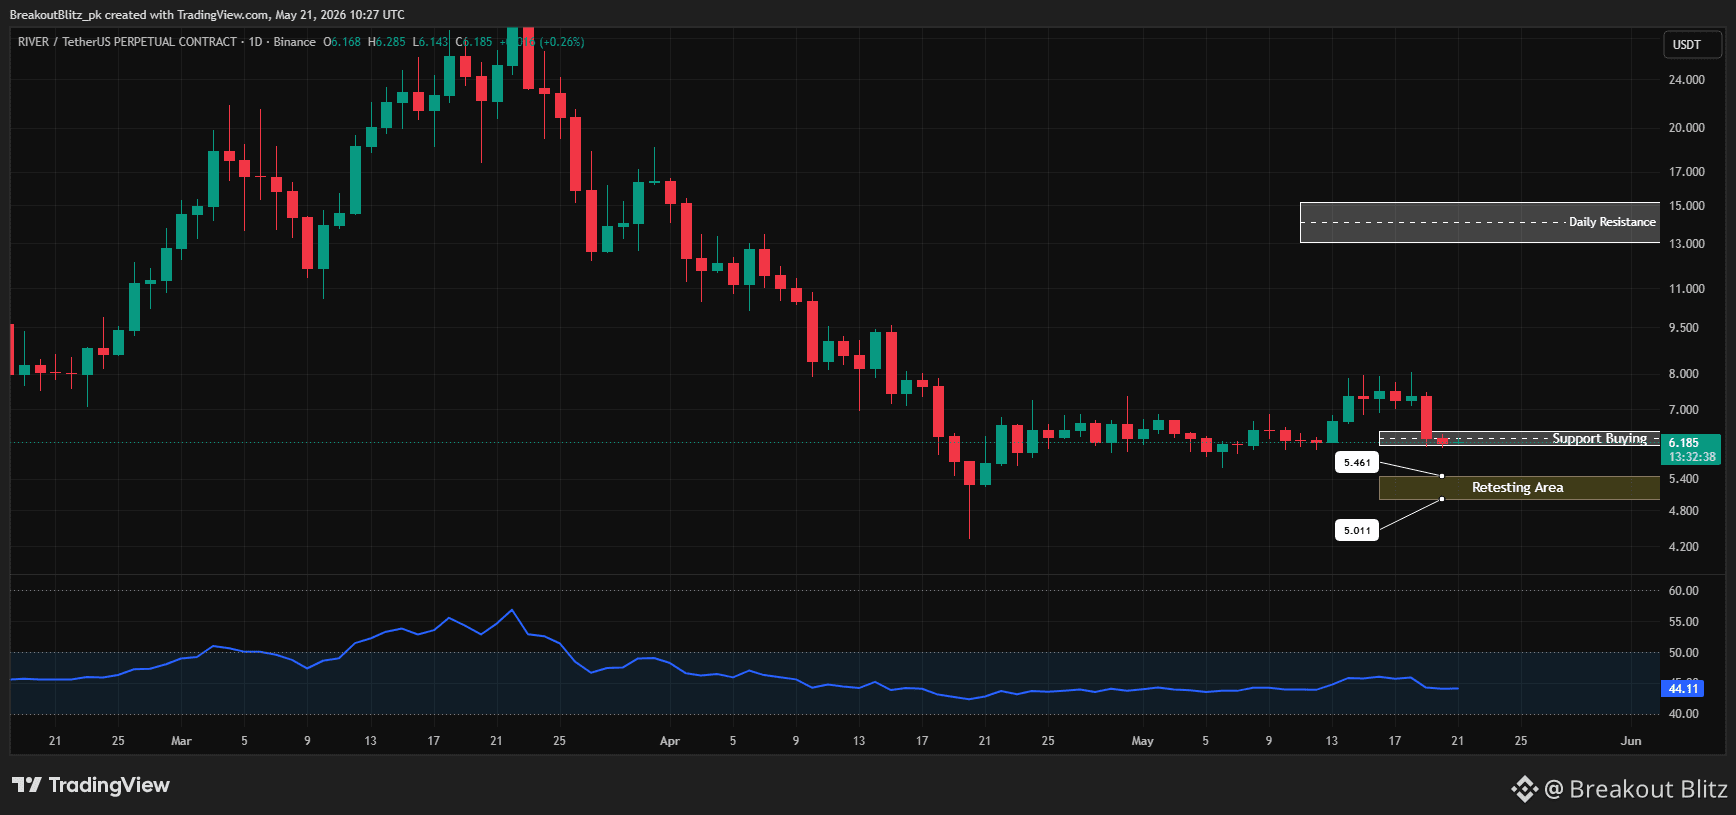Click the countdown timer 13:32:38 on price axis

click(1692, 457)
